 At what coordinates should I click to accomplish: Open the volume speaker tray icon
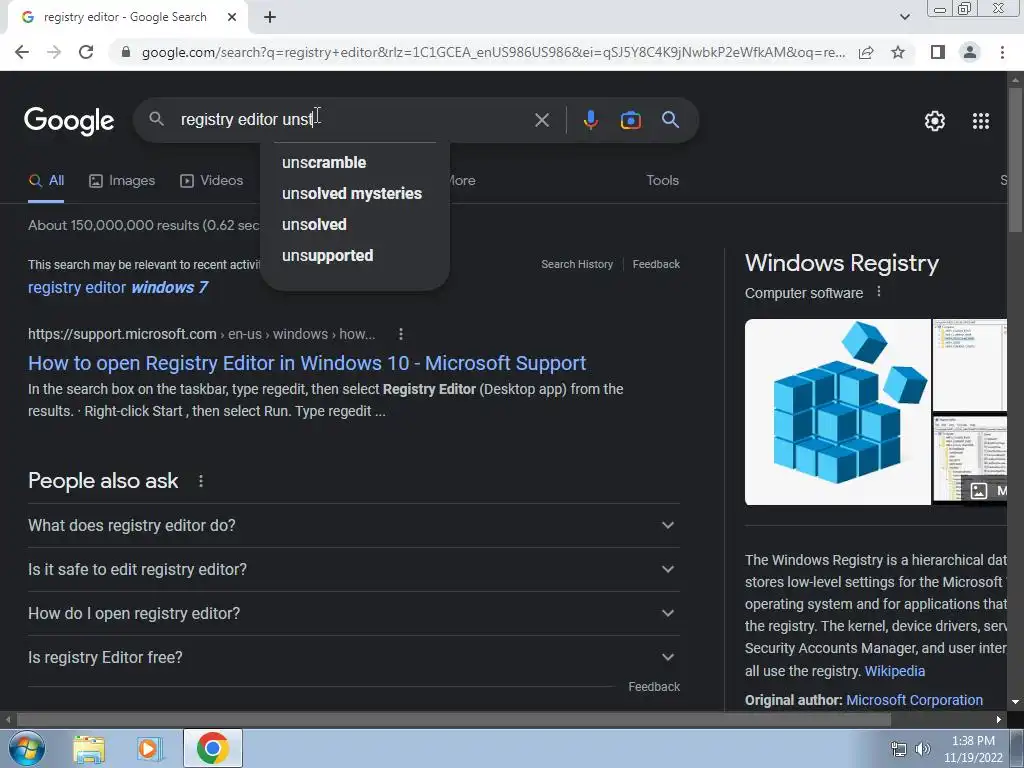923,749
